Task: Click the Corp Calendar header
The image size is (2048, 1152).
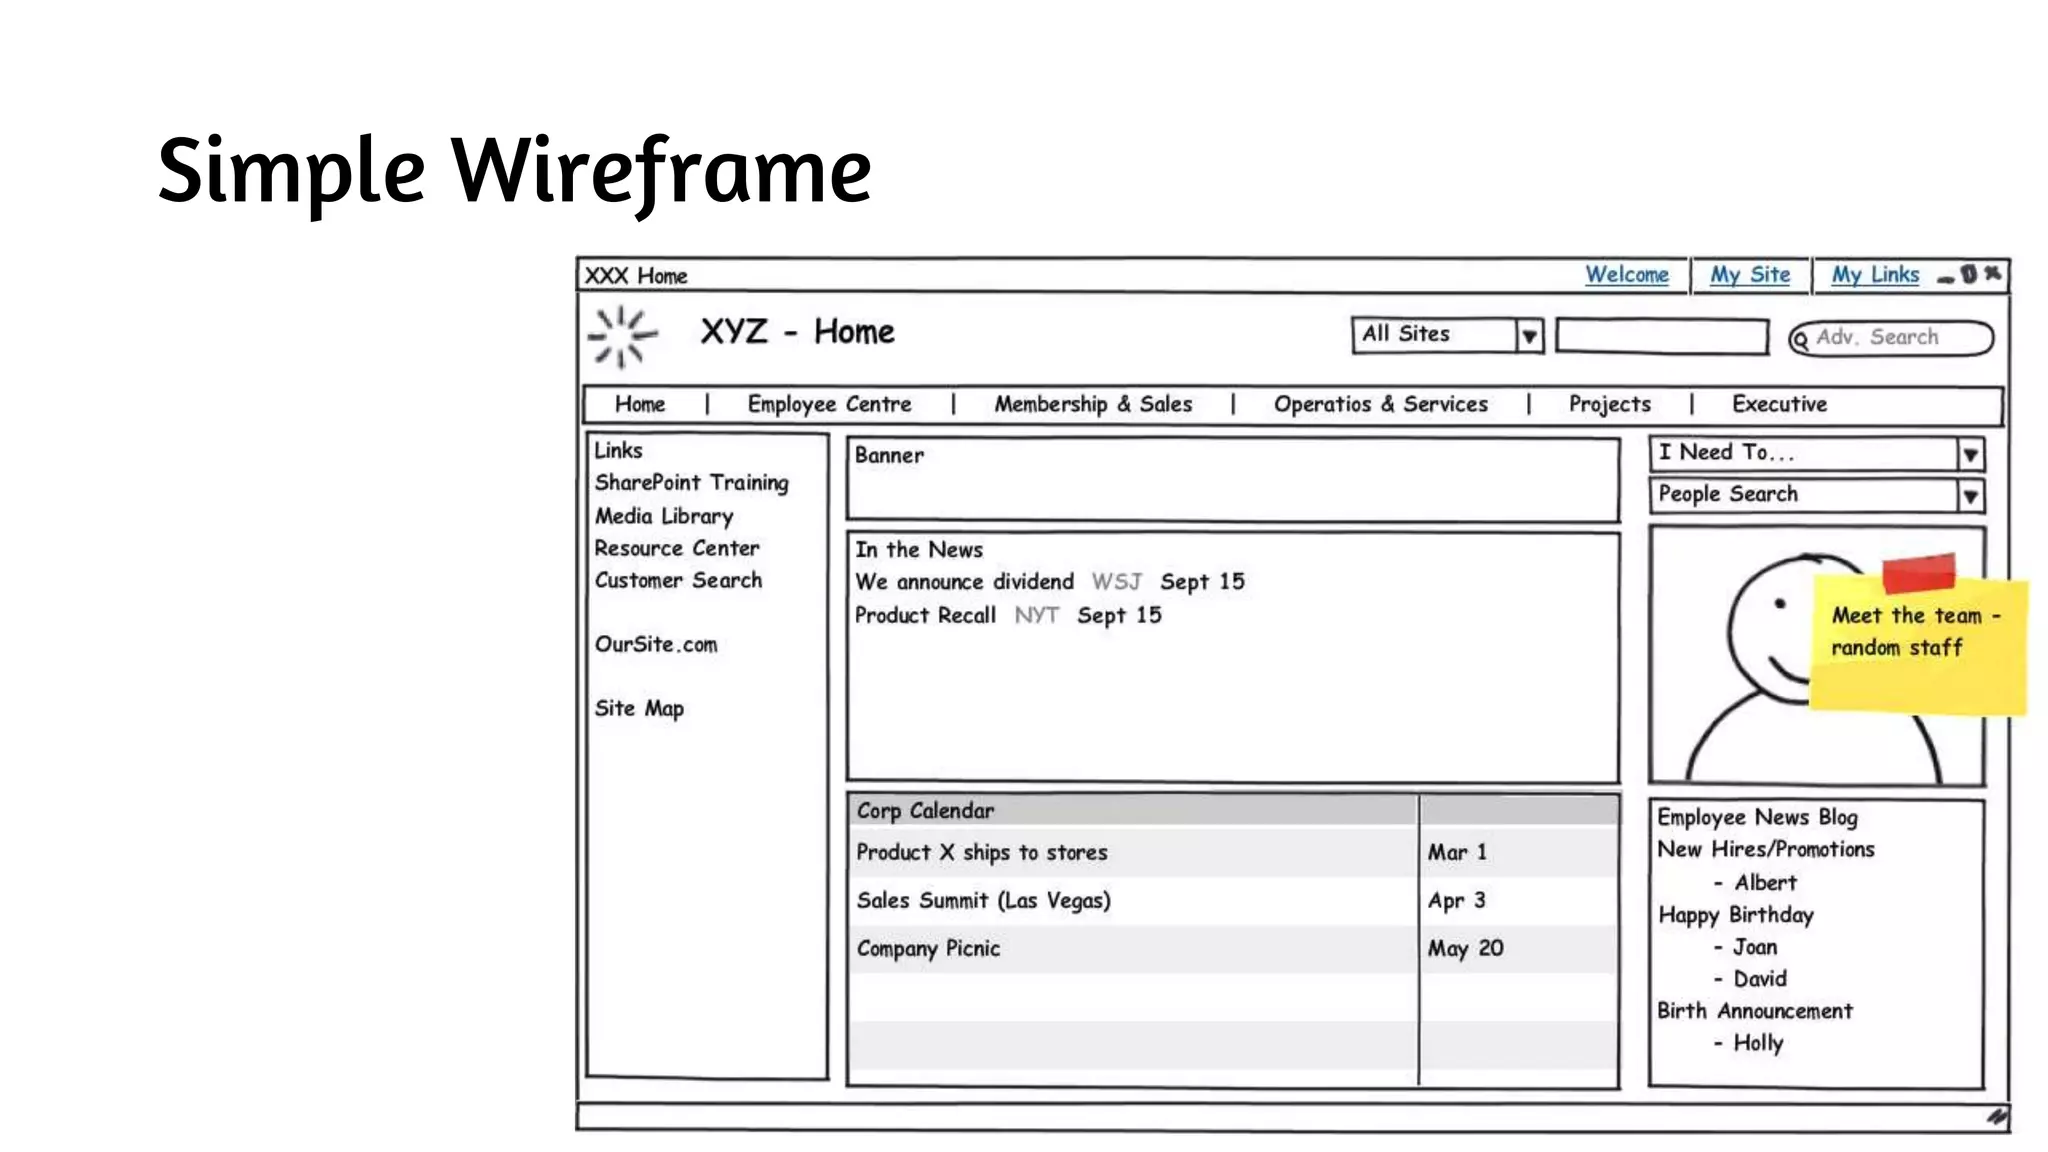Action: (x=1232, y=810)
